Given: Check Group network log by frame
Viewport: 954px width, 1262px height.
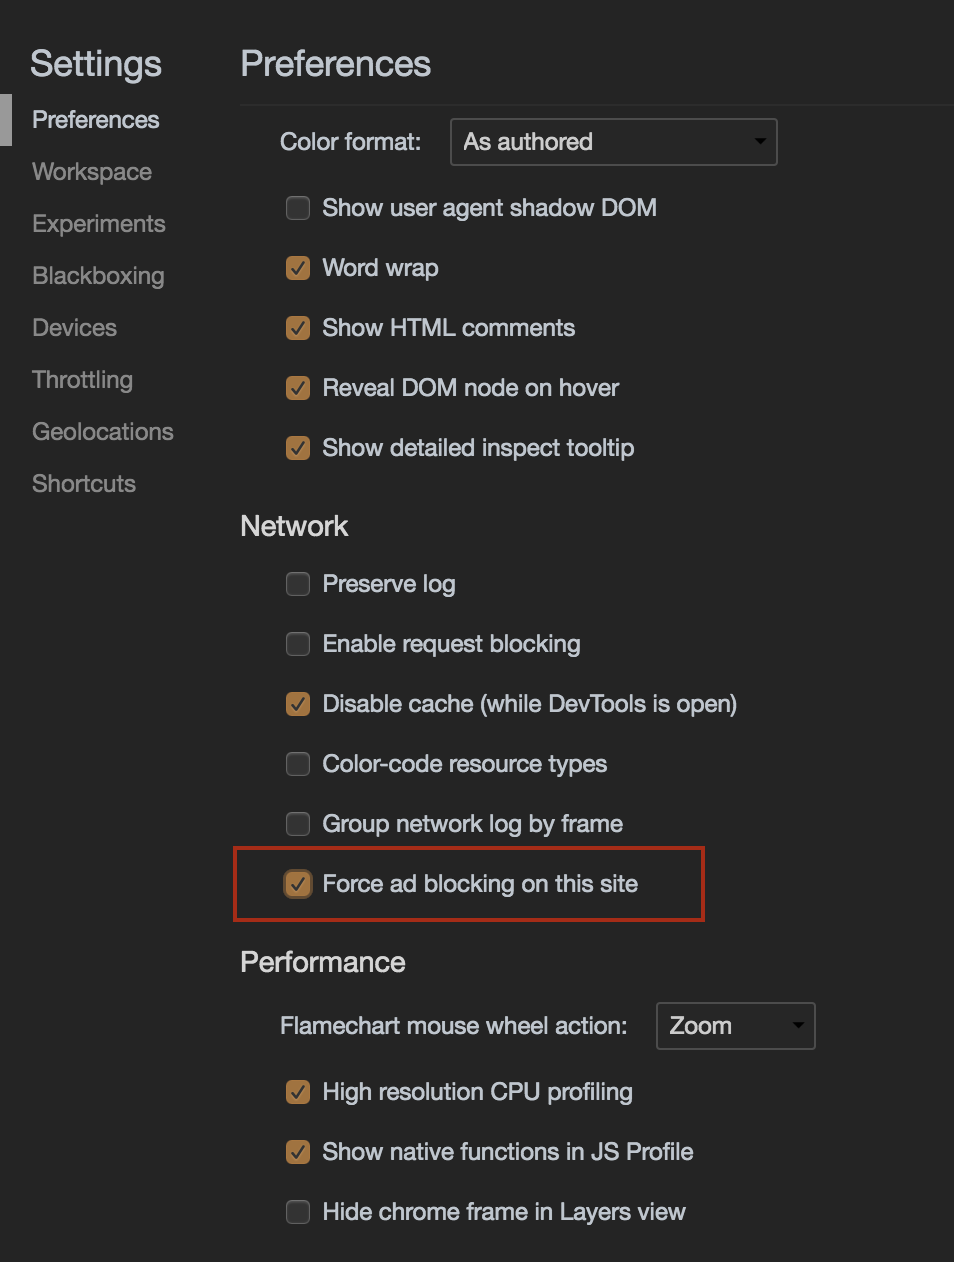Looking at the screenshot, I should tap(298, 824).
